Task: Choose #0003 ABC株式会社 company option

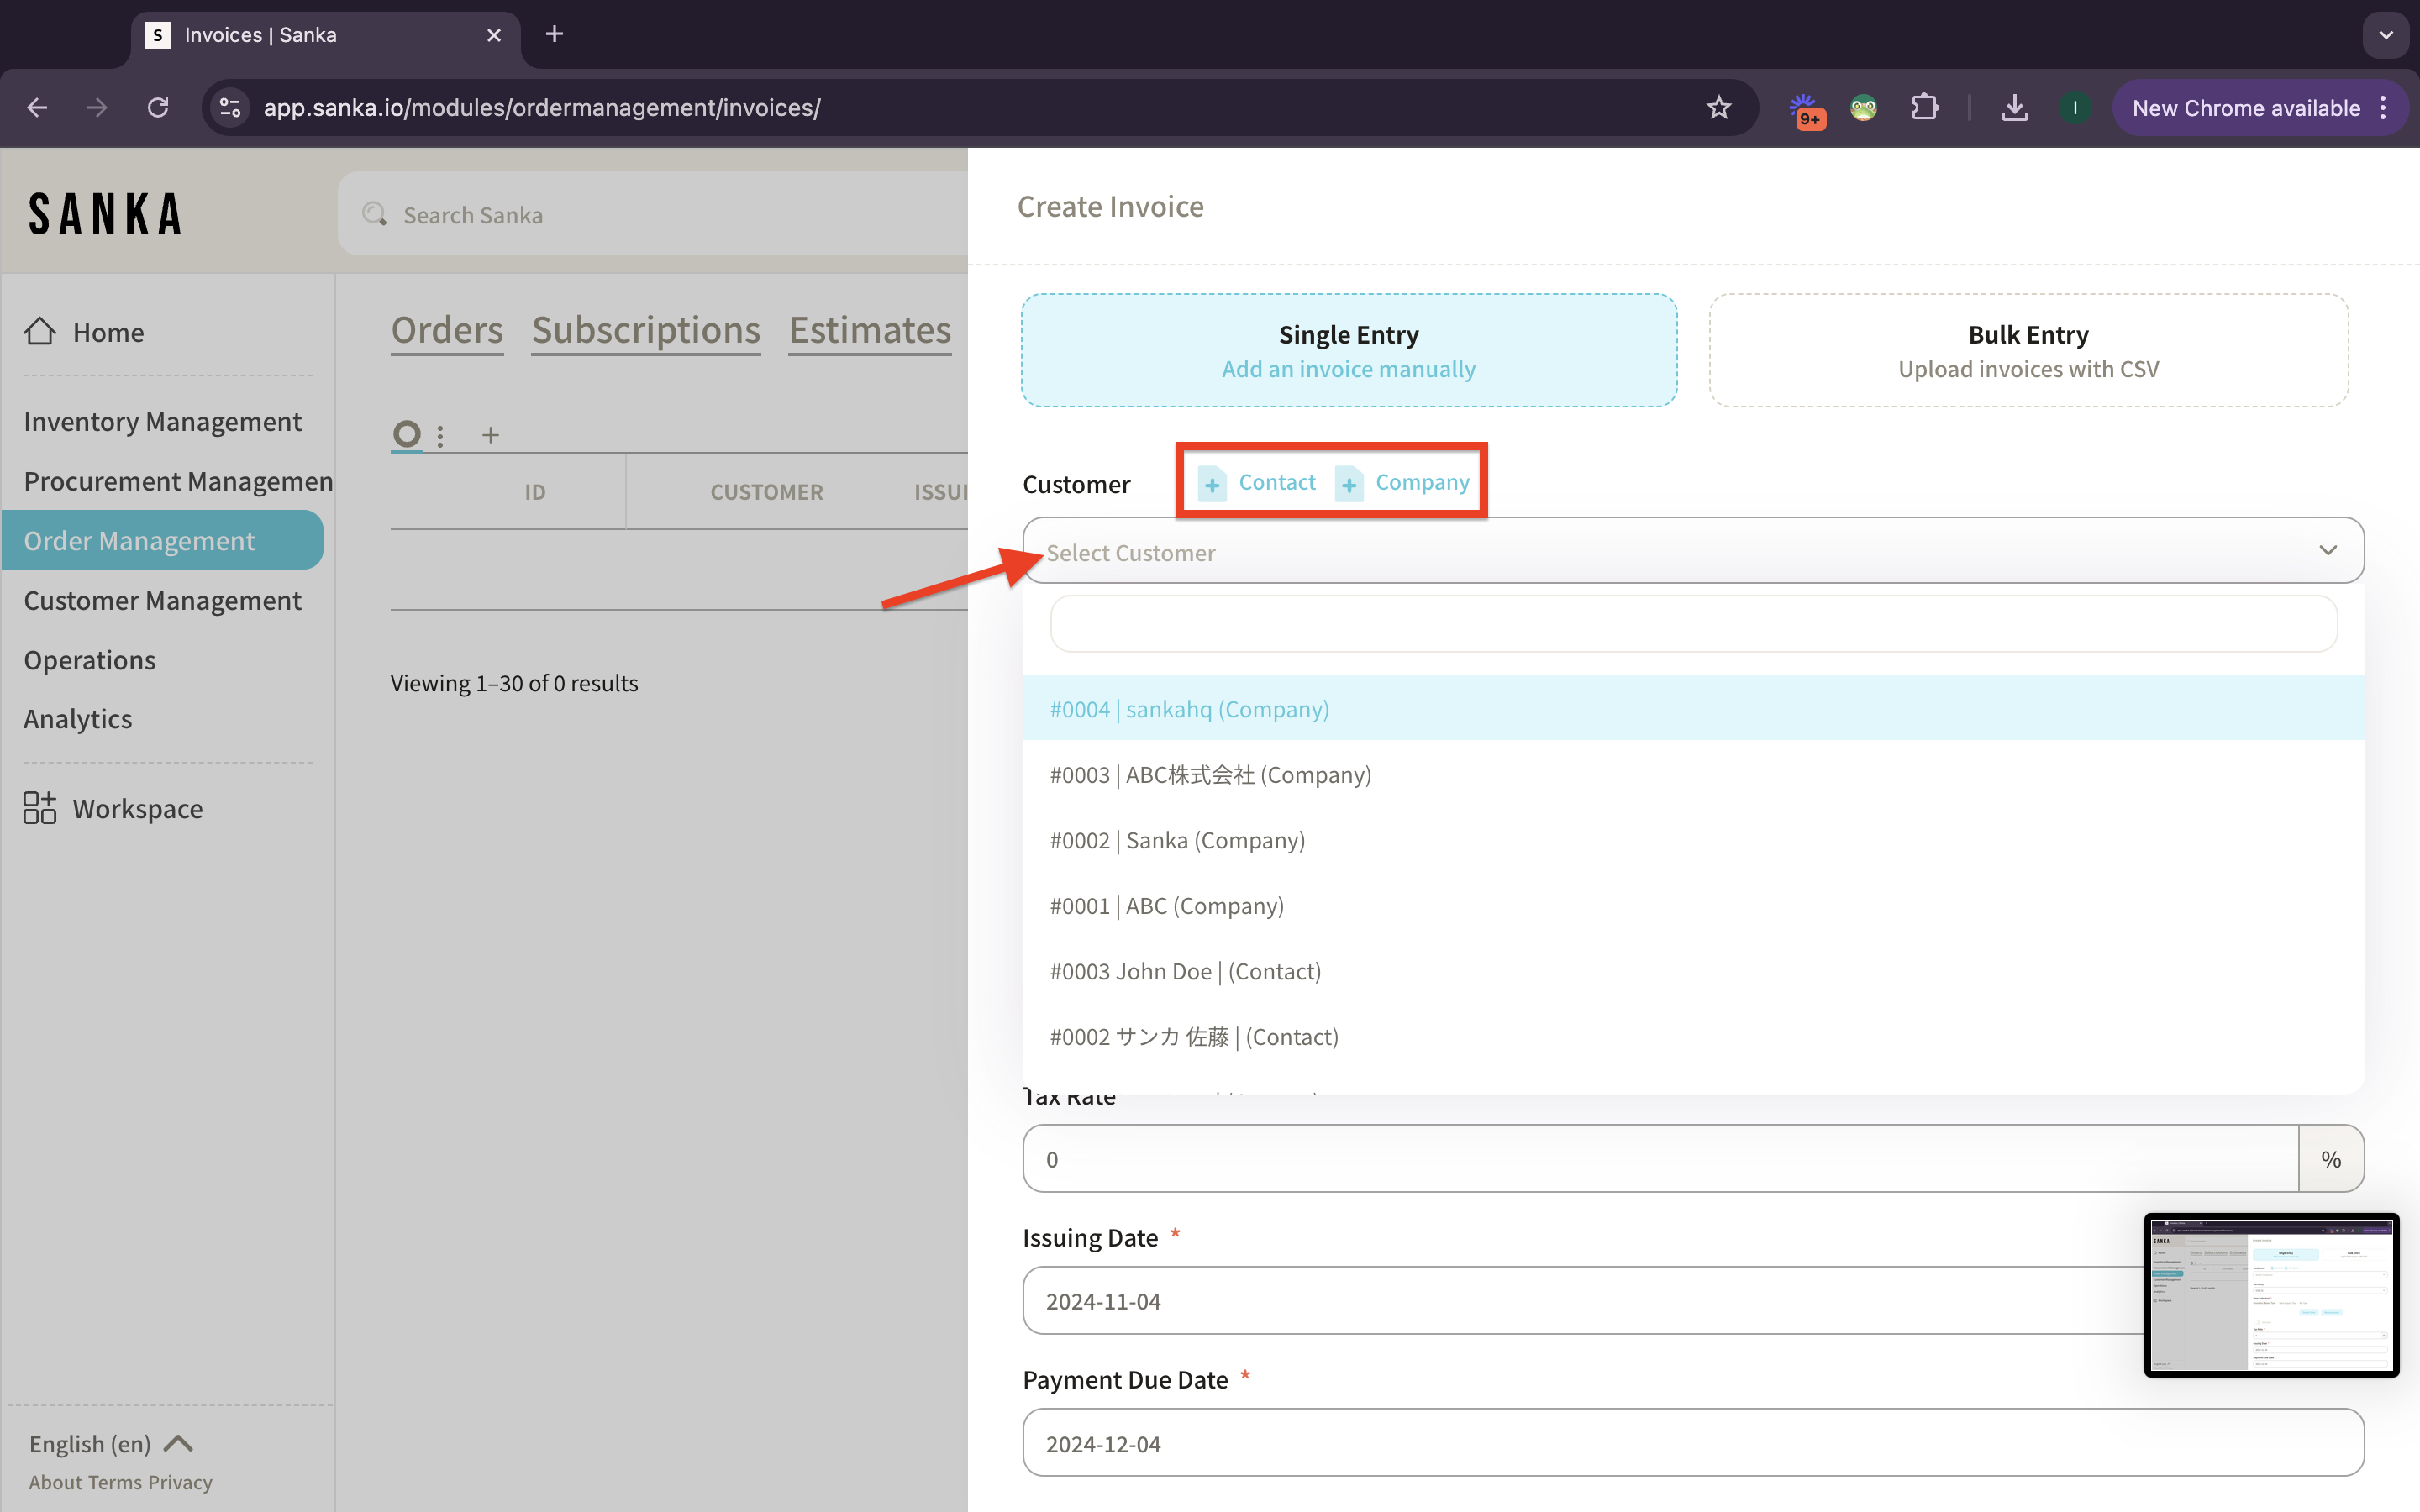Action: (x=1210, y=775)
